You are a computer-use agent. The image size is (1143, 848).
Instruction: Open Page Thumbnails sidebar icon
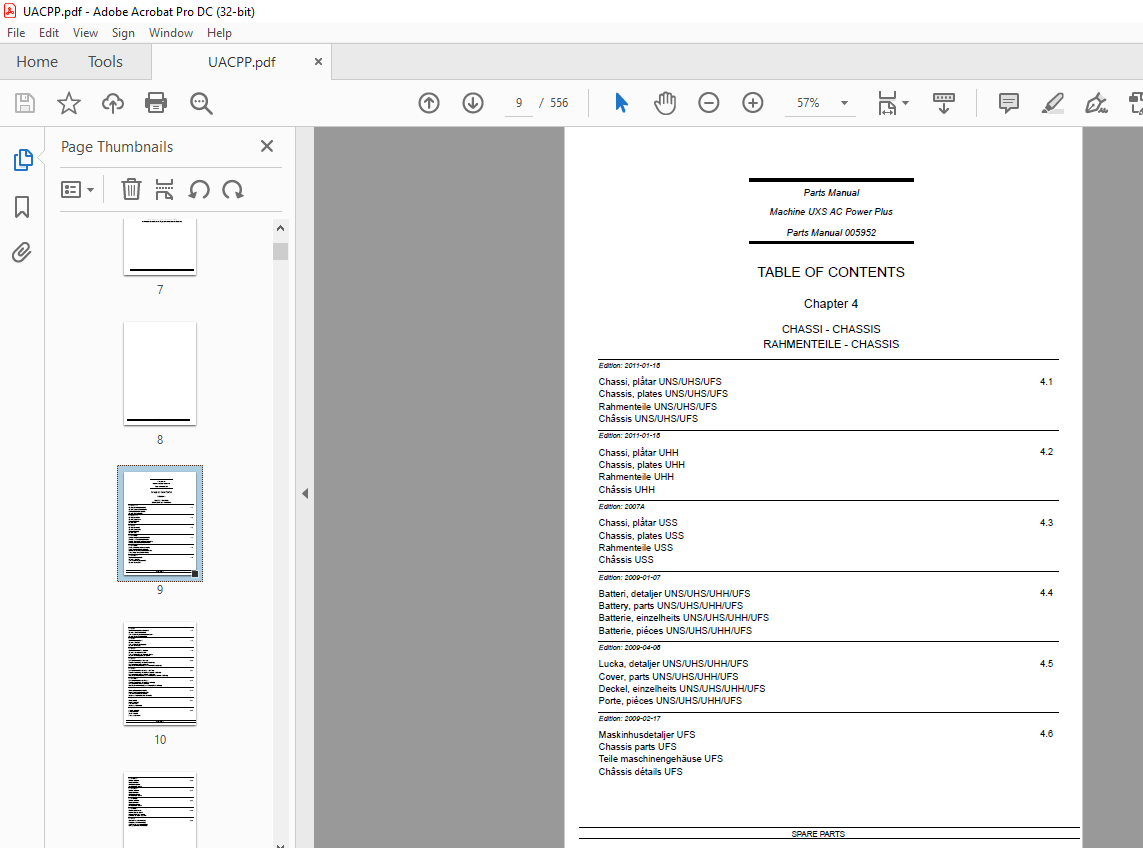[23, 160]
